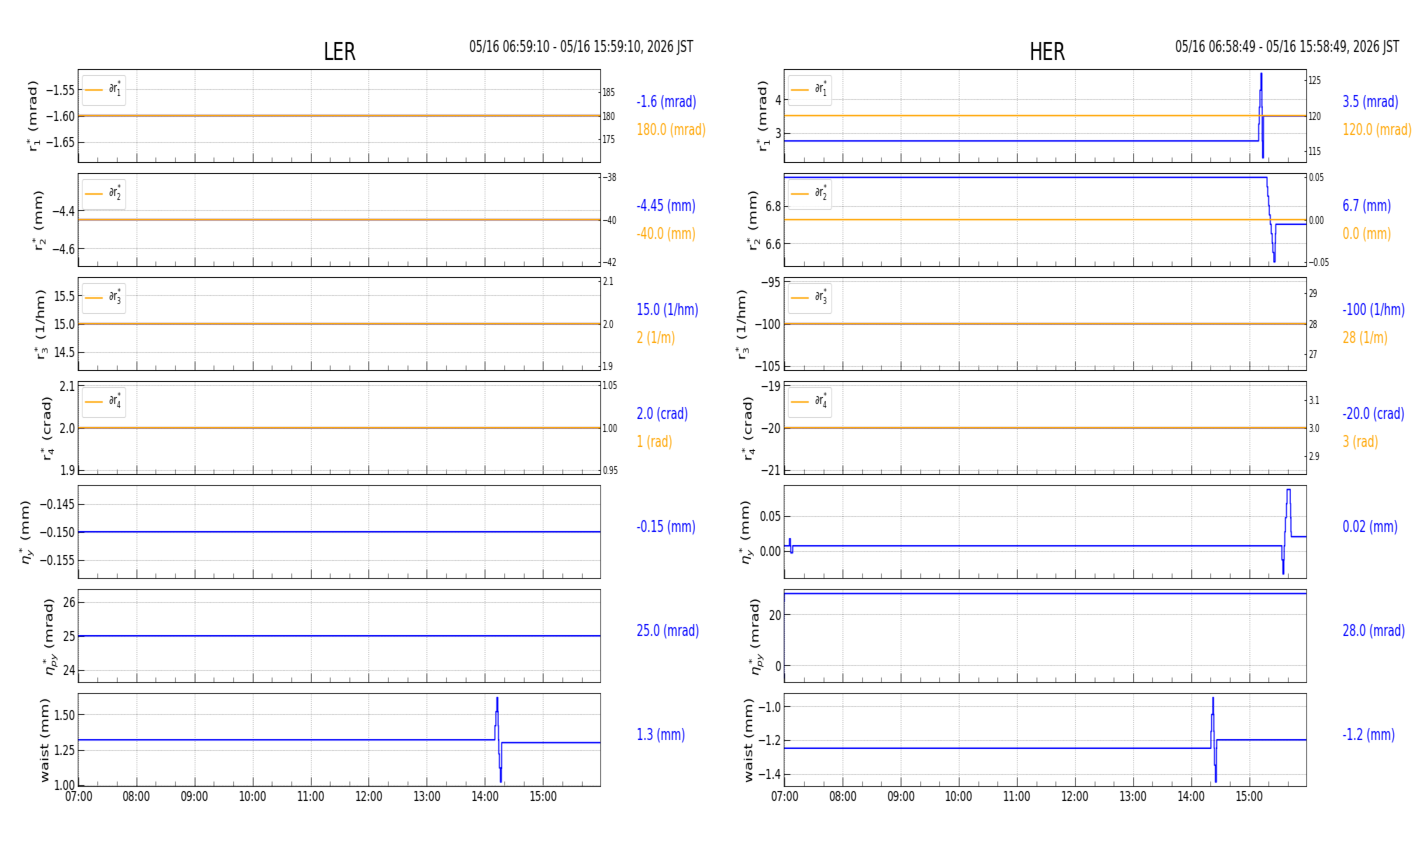Click the LER ∂r3* legend entry
This screenshot has width=1412, height=864.
tap(104, 297)
